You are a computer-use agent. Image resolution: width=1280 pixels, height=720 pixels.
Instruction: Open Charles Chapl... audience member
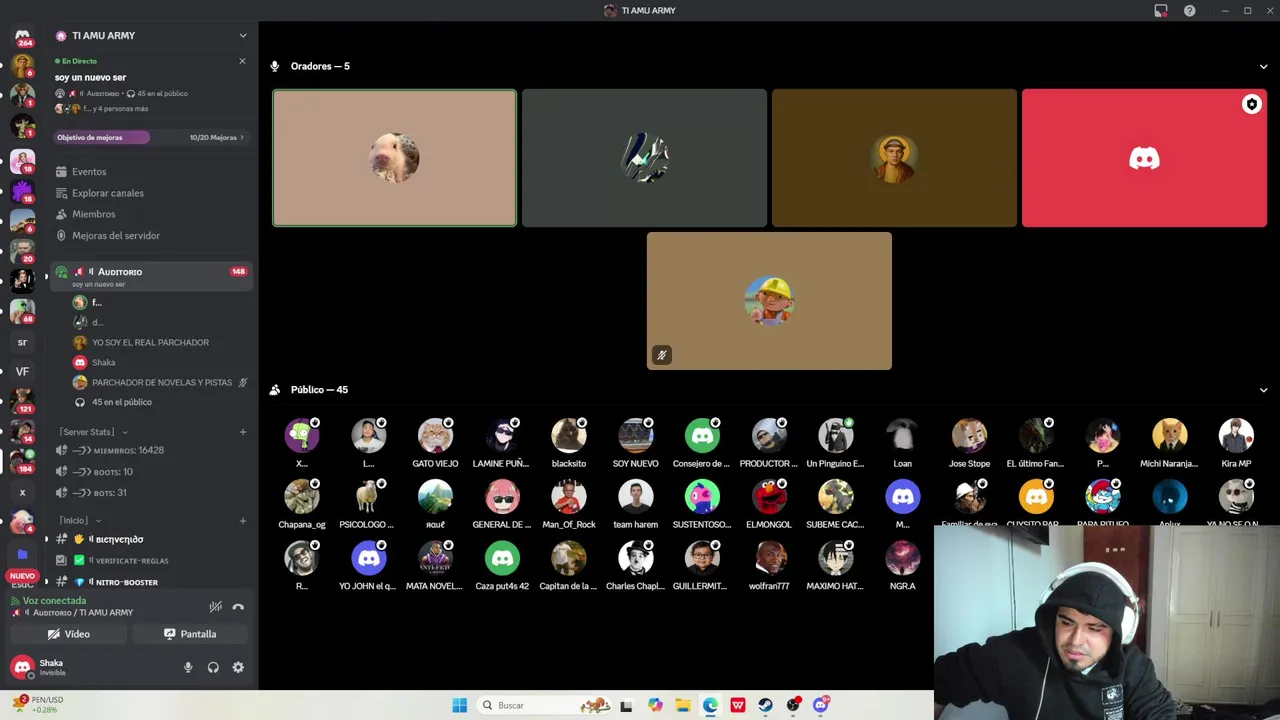coord(635,566)
